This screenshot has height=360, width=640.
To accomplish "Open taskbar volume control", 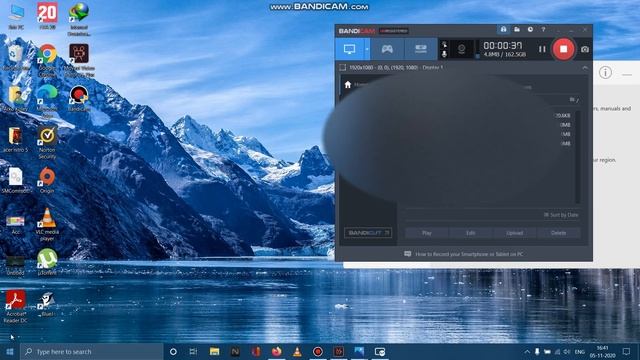I will coord(567,351).
